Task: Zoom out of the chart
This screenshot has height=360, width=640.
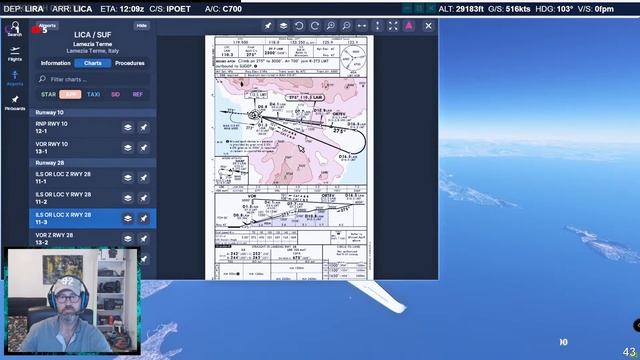Action: (x=346, y=26)
